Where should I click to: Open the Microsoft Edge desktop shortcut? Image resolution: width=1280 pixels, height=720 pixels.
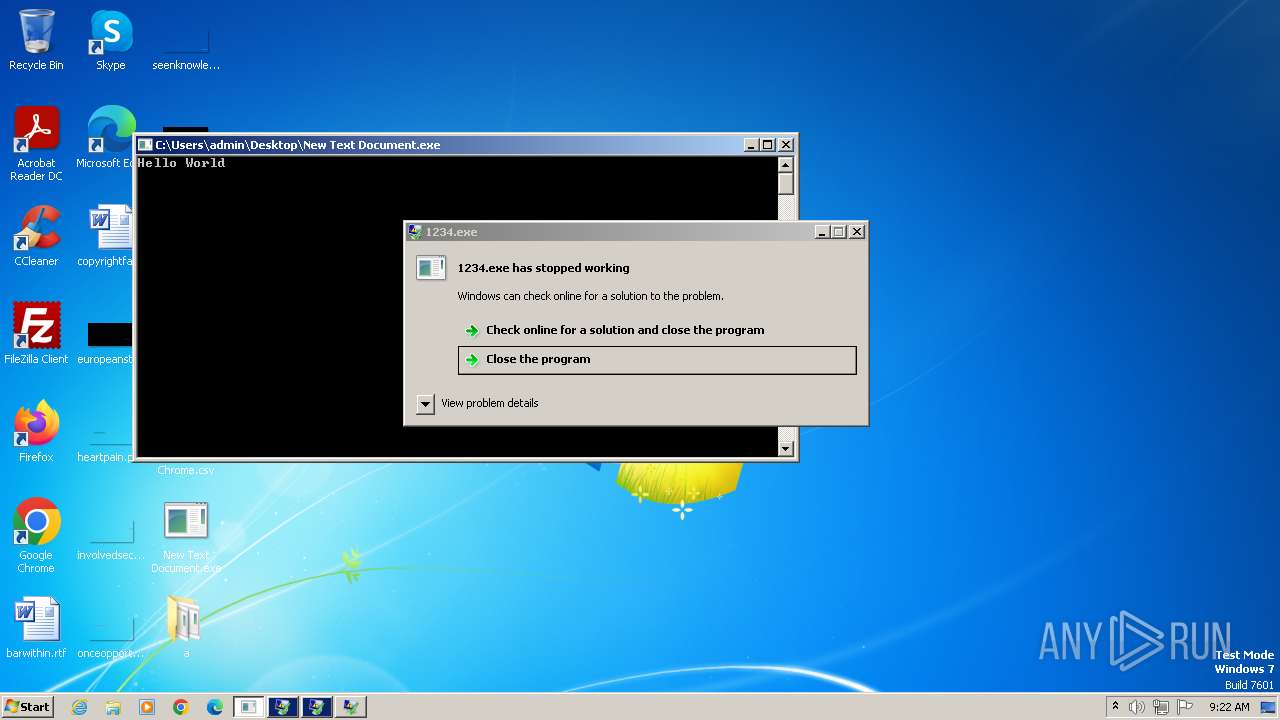110,138
